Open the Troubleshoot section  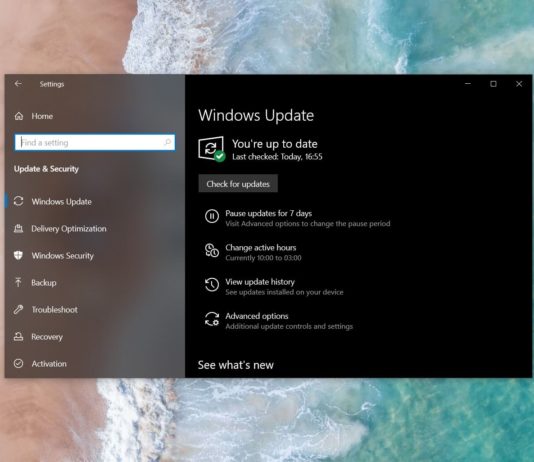54,309
